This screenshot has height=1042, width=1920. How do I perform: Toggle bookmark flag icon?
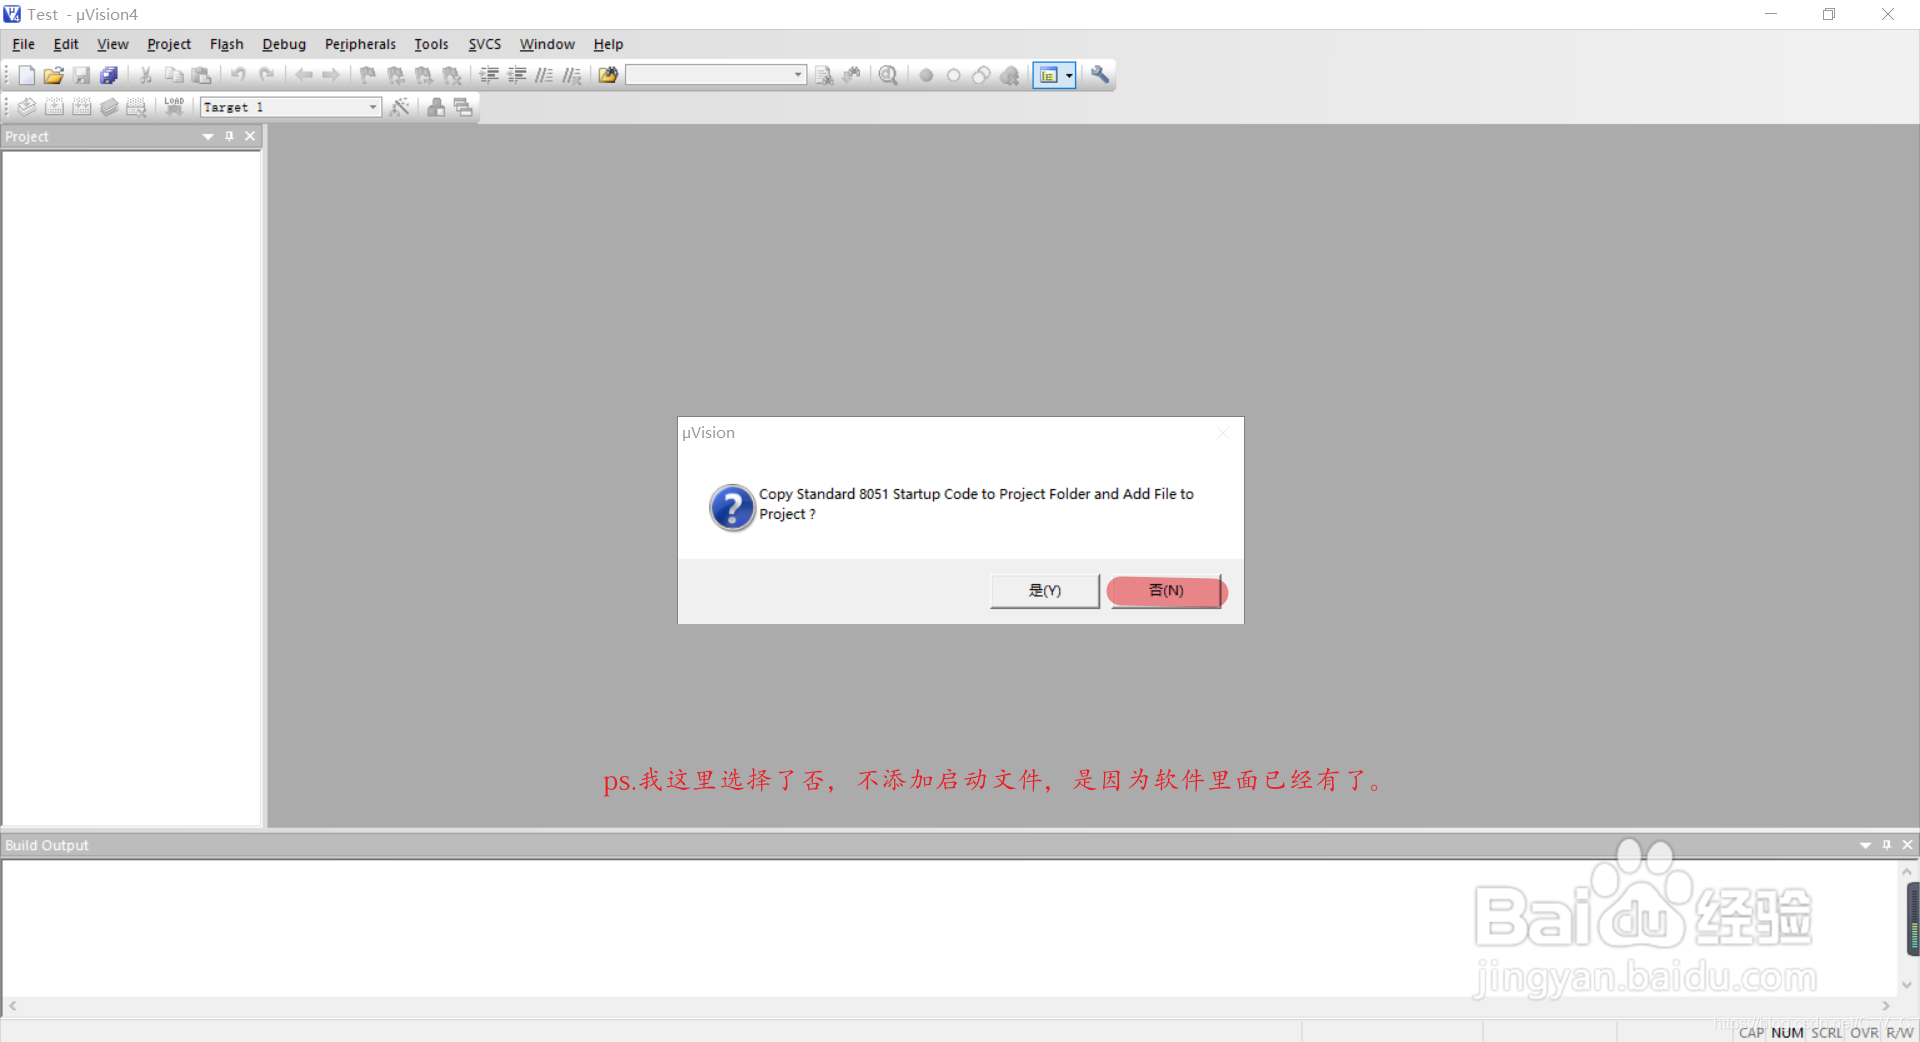click(368, 75)
